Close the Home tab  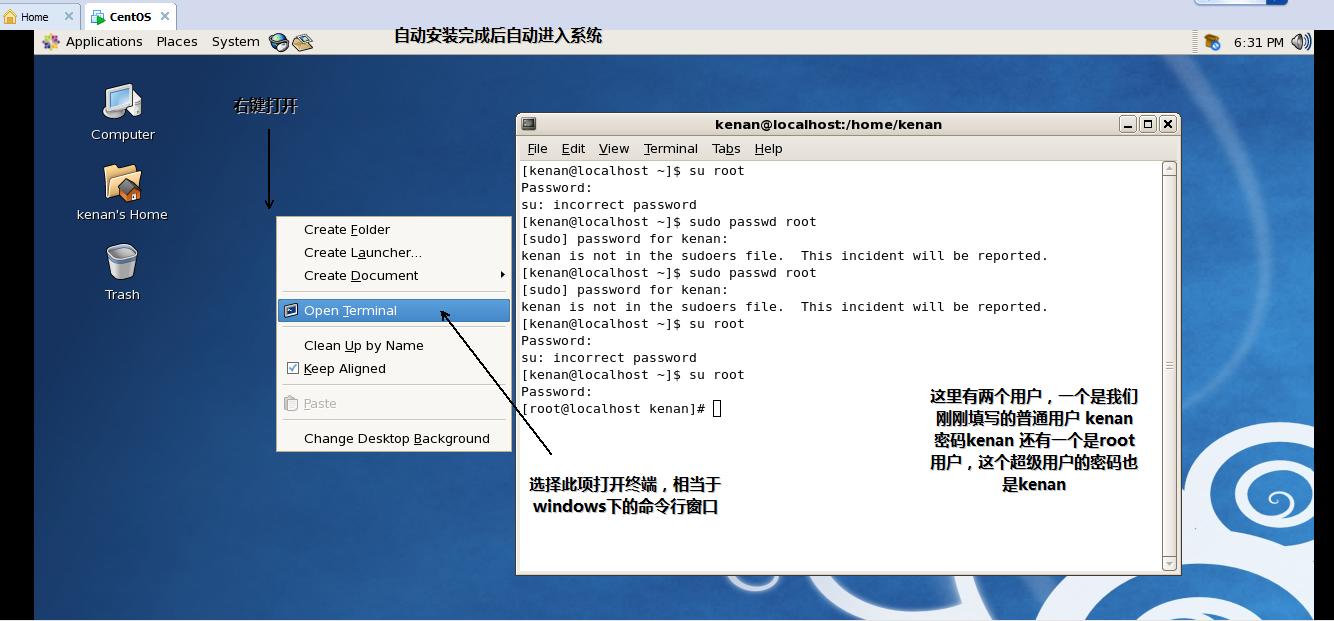pyautogui.click(x=69, y=17)
